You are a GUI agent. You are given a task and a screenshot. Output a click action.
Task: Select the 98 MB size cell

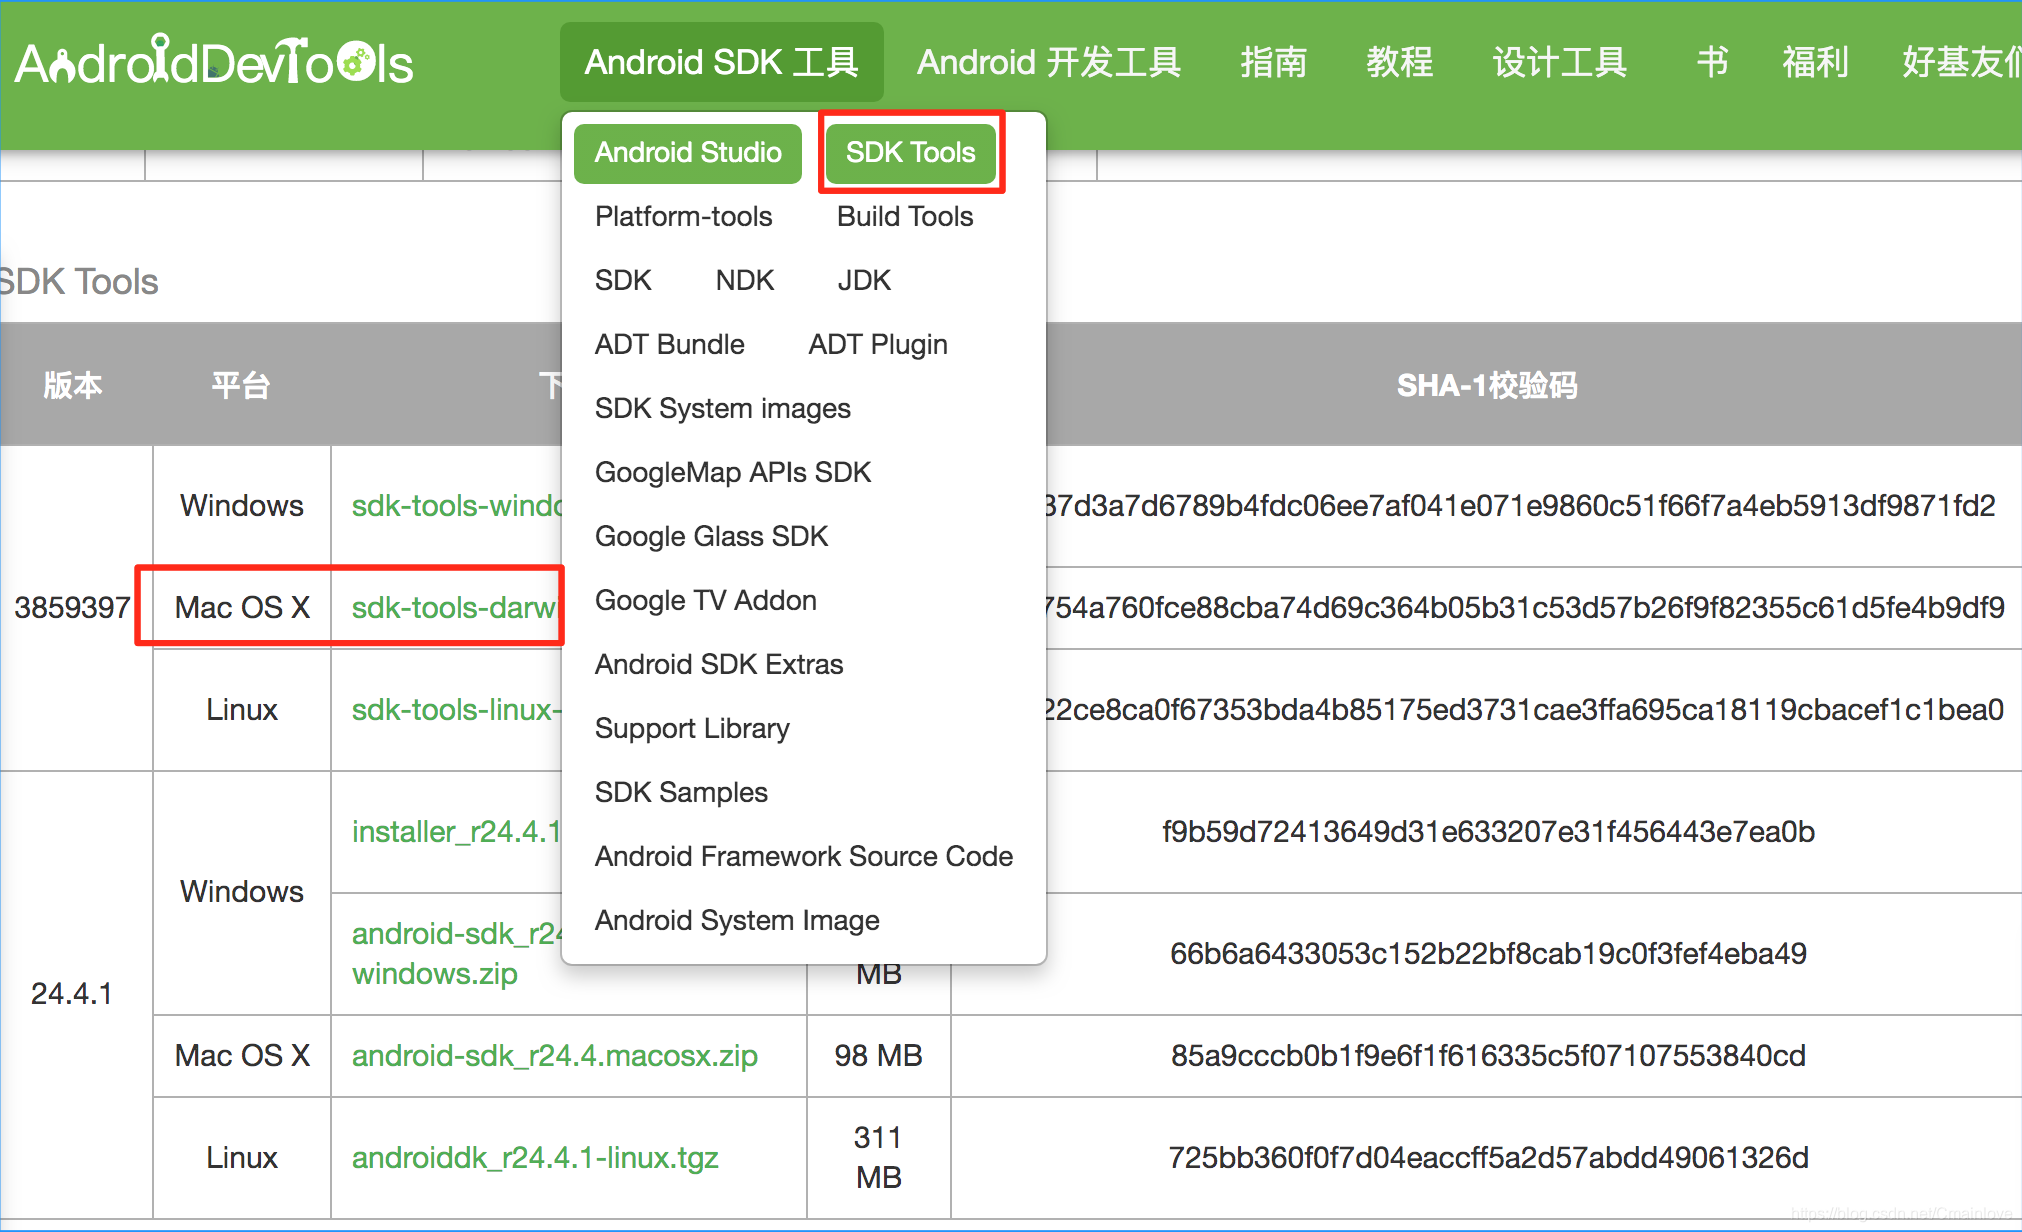coord(878,1056)
